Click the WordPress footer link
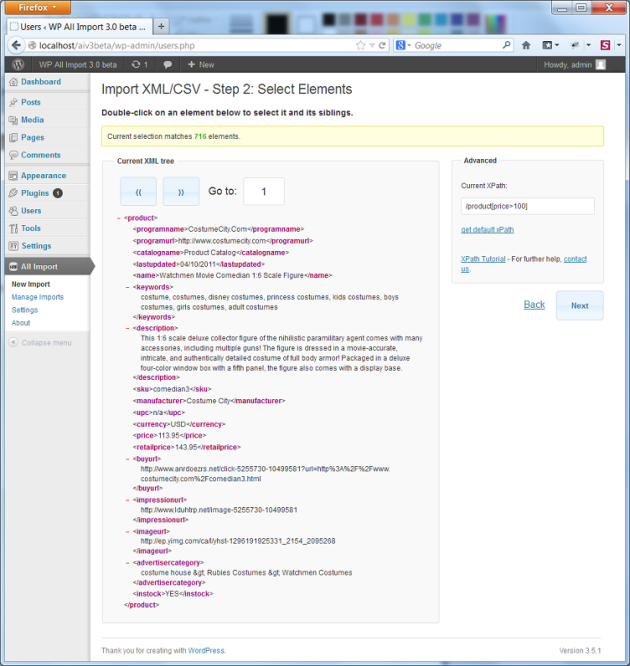The image size is (630, 666). click(x=206, y=650)
